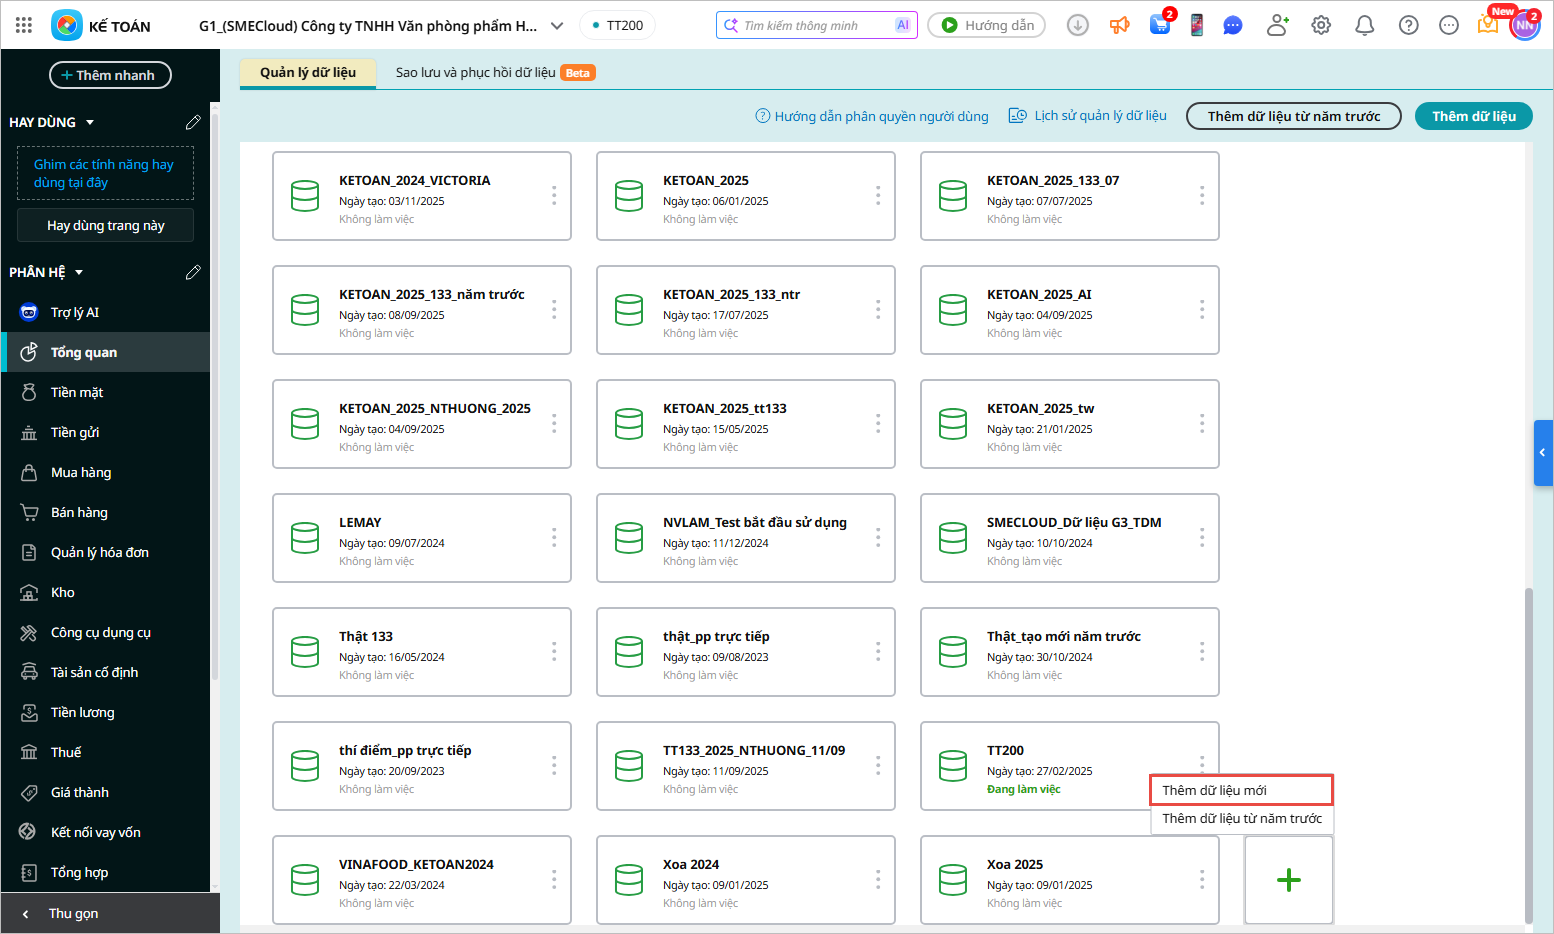Image resolution: width=1554 pixels, height=934 pixels.
Task: Select Tiền mặt in the sidebar
Action: [77, 392]
